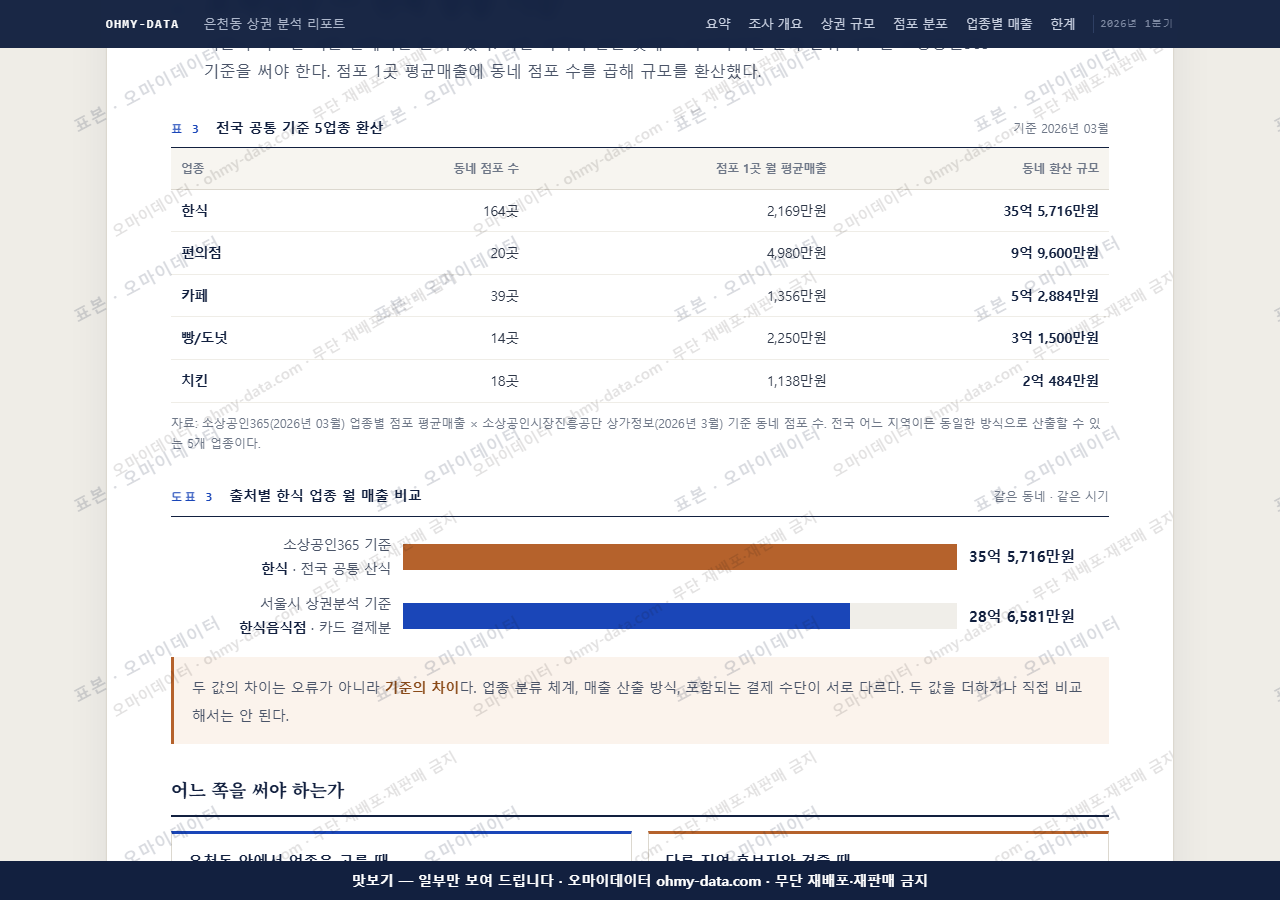Screen dimensions: 1280x900
Task: Click the 1,356만원 average sales cell
Action: pos(797,296)
